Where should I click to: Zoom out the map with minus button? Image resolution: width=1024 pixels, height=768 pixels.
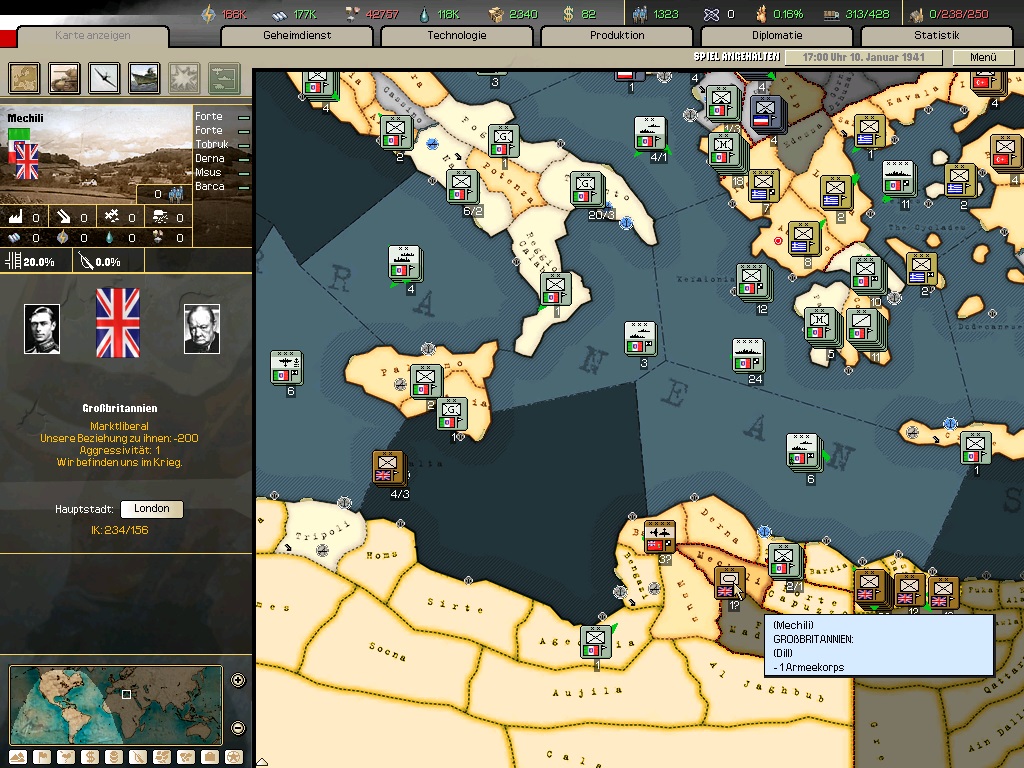tap(238, 727)
